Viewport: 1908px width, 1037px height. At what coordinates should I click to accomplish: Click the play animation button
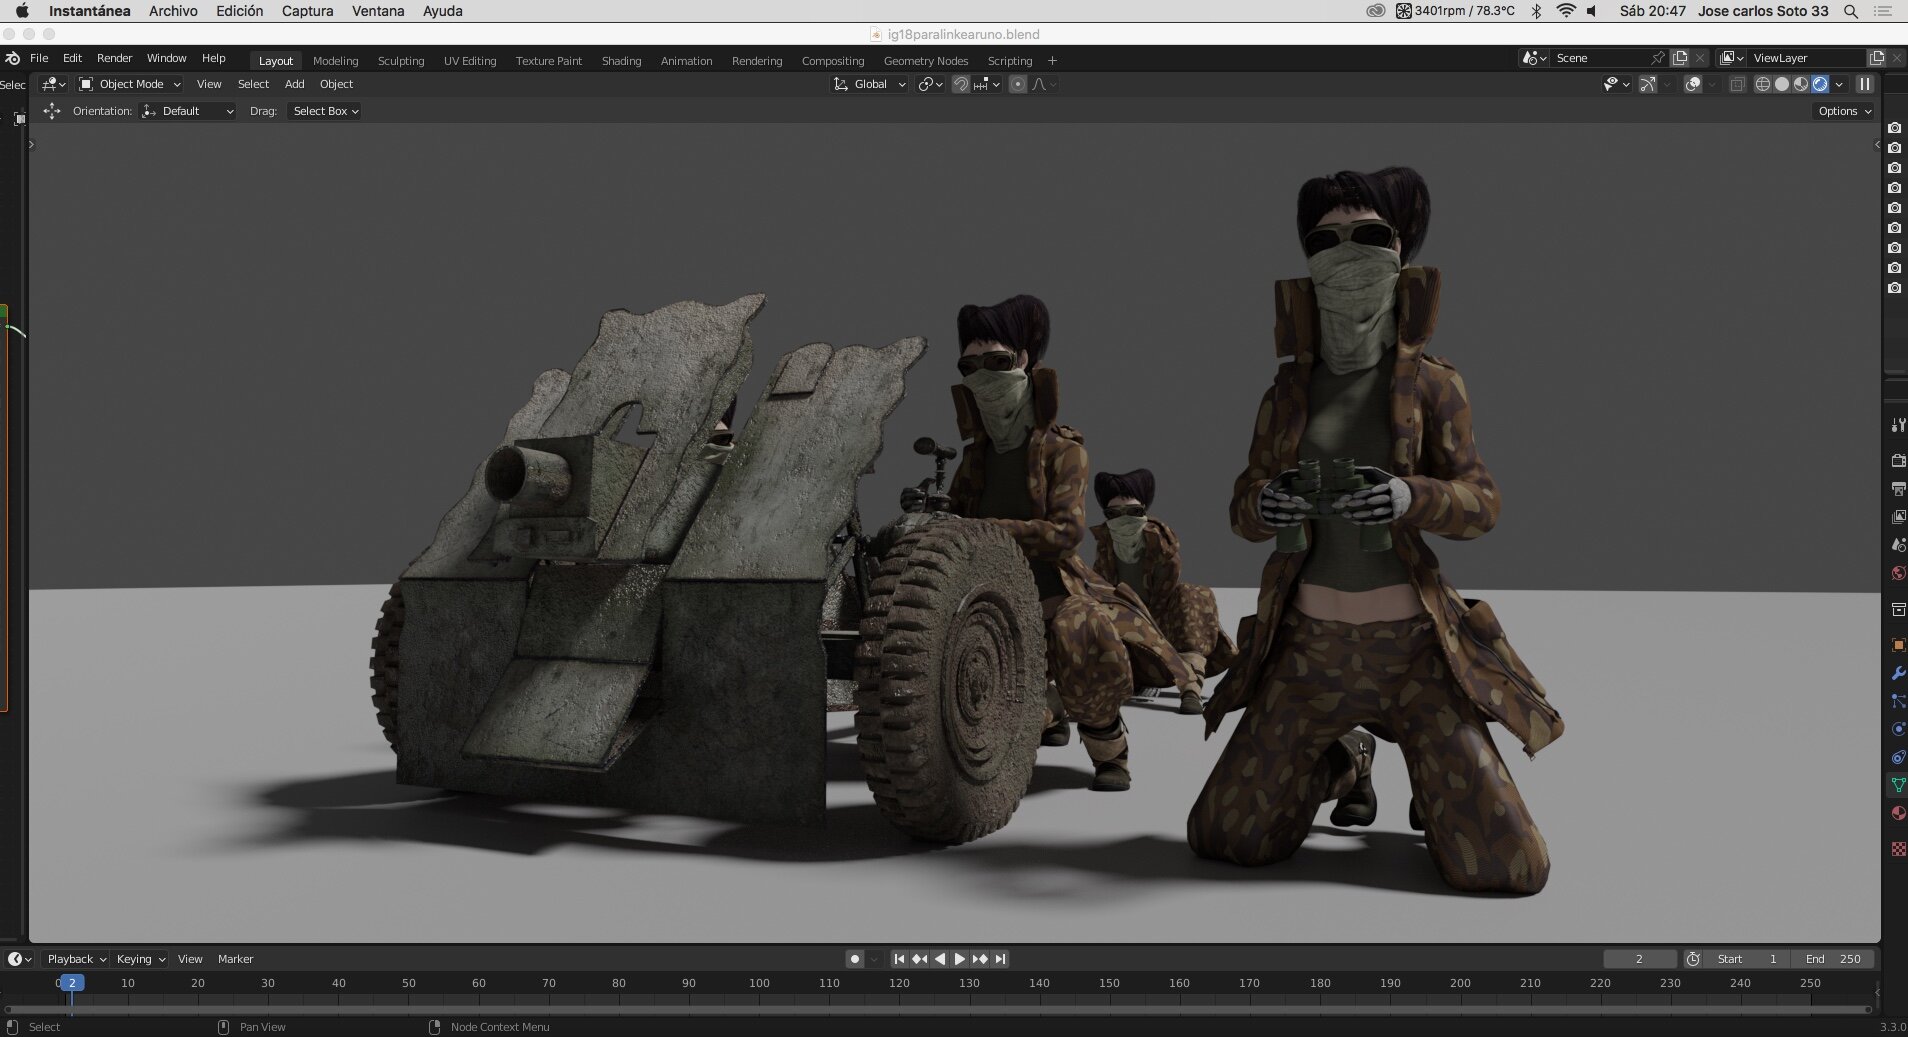(x=960, y=959)
